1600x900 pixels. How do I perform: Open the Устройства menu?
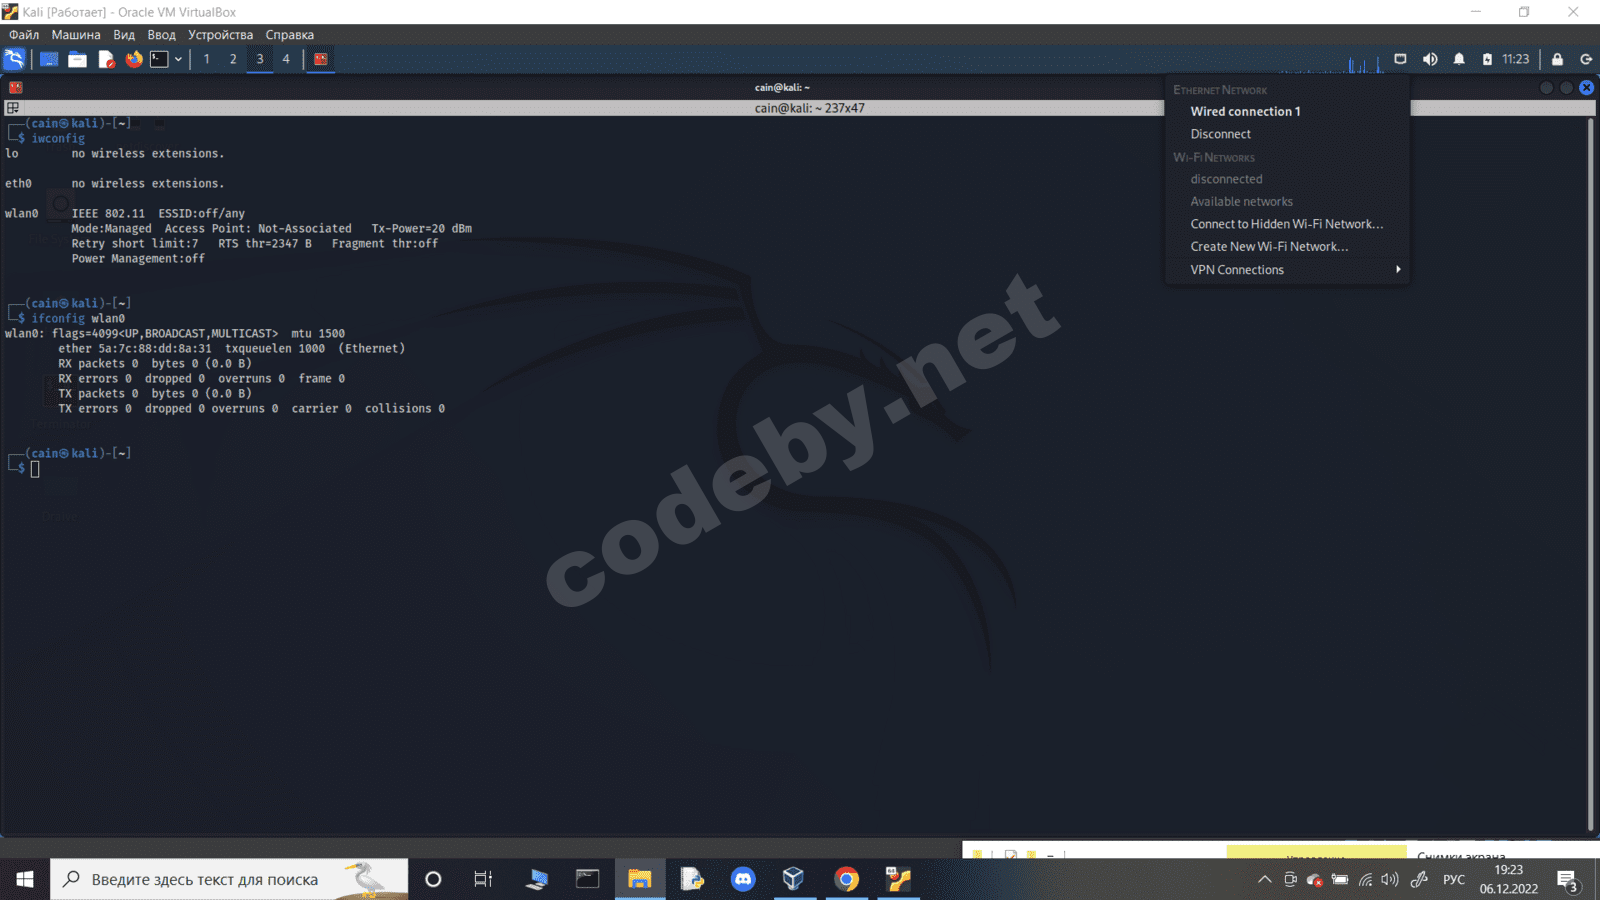click(x=220, y=35)
